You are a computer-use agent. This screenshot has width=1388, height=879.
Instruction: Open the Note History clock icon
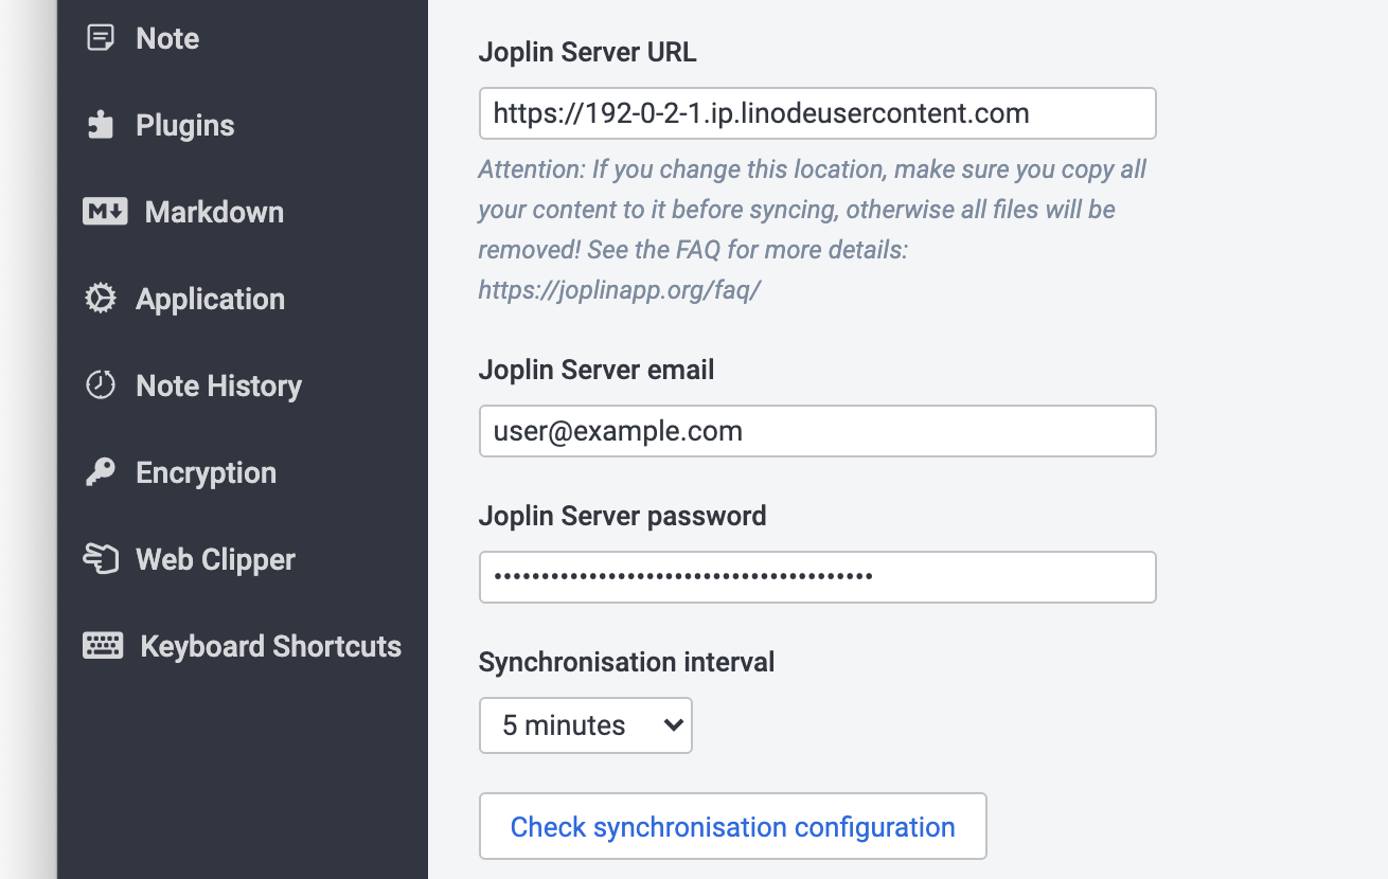[100, 384]
